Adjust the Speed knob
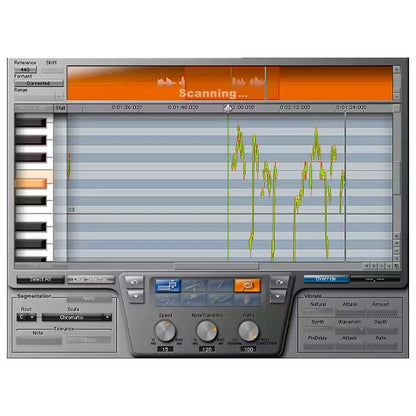 coord(165,331)
